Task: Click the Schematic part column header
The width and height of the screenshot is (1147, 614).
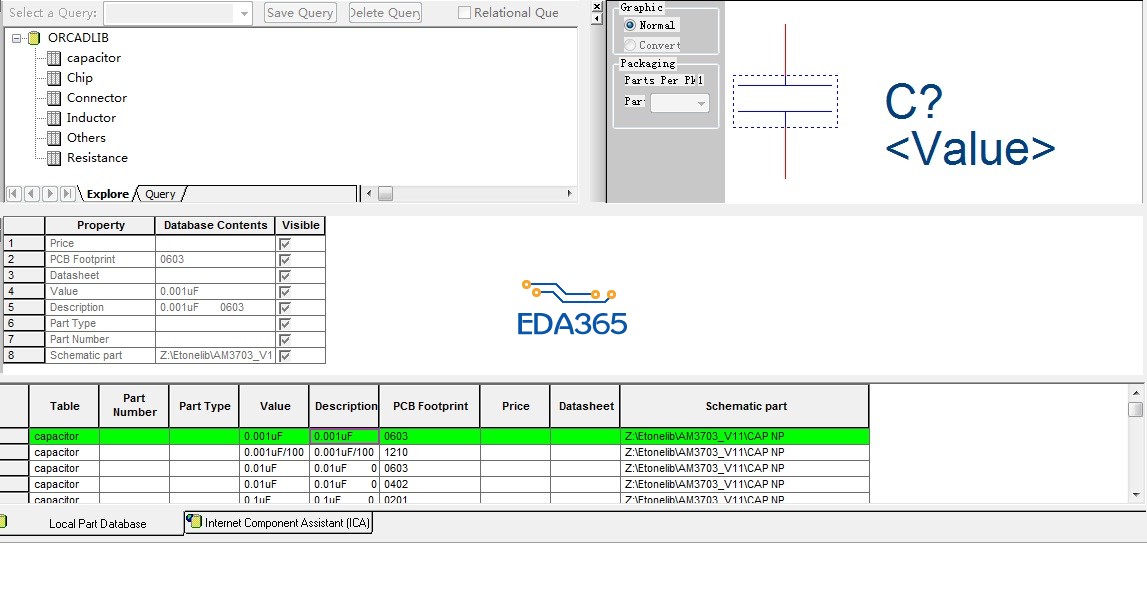Action: [x=745, y=406]
